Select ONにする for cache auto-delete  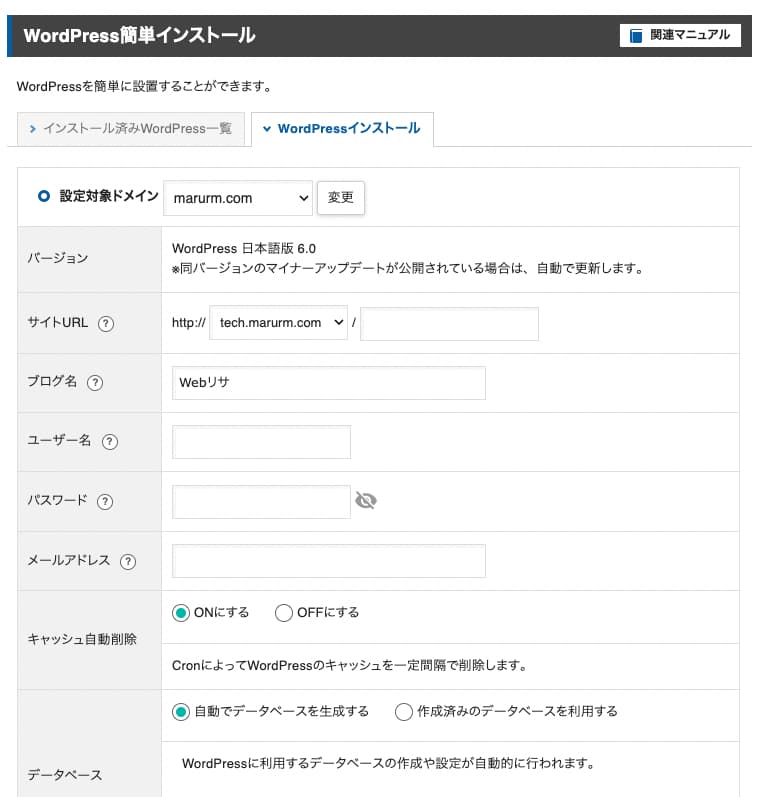(181, 613)
